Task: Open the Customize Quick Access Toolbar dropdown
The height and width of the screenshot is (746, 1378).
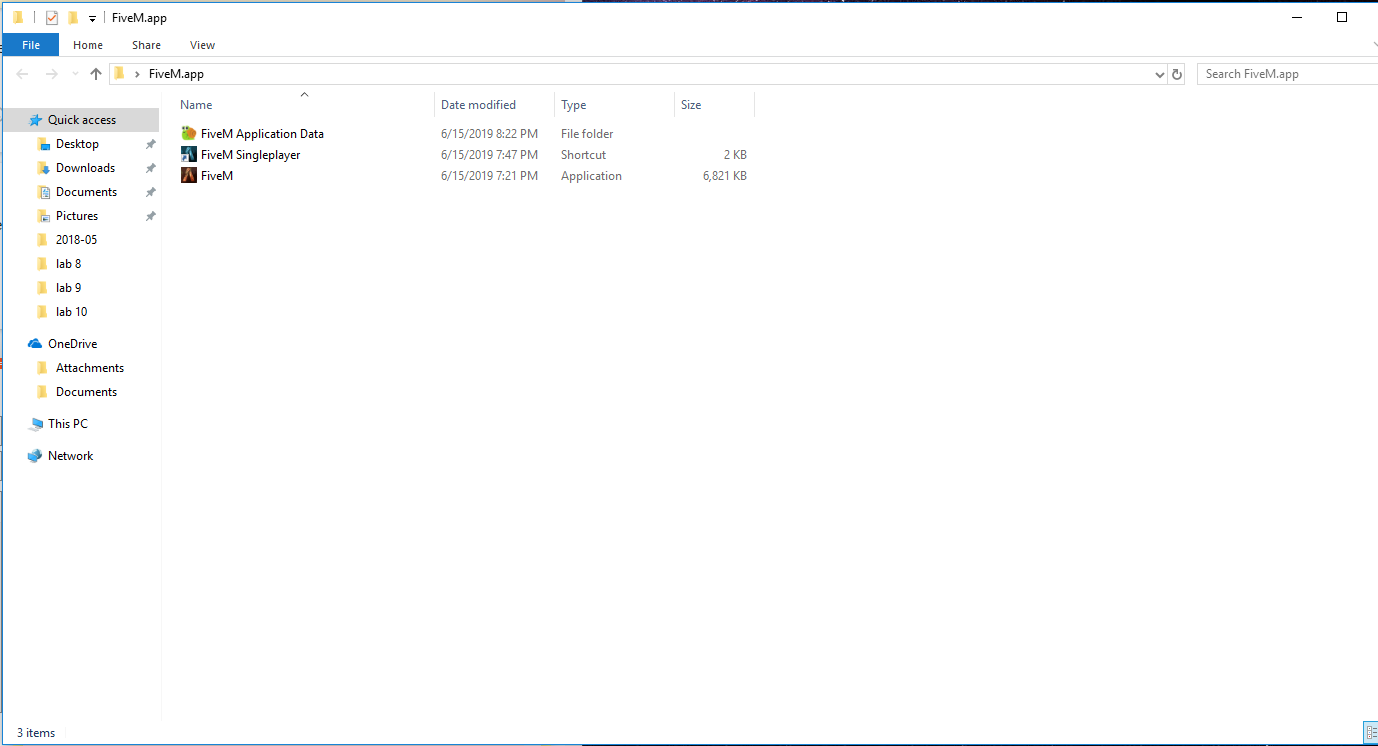Action: (92, 19)
